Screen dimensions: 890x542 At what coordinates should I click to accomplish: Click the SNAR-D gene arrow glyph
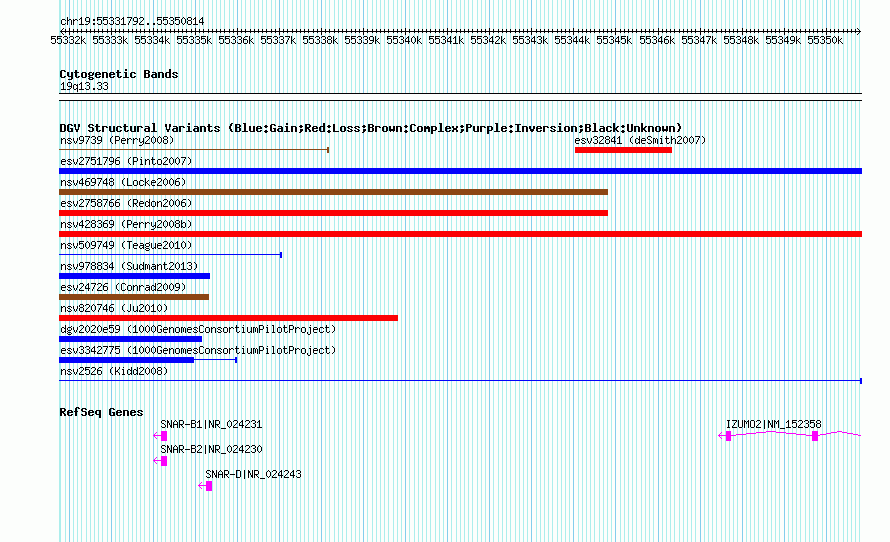205,486
